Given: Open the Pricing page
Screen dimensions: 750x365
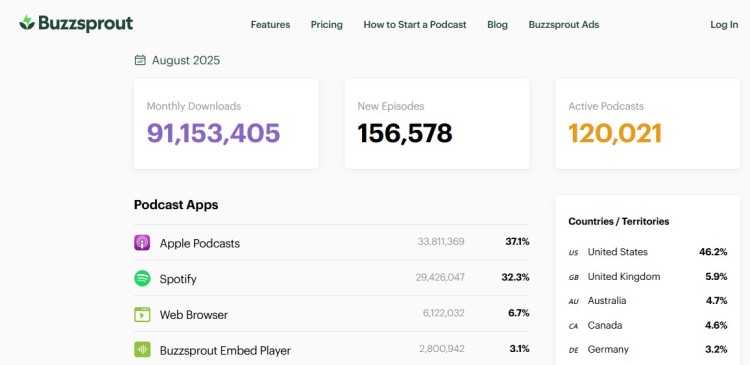Looking at the screenshot, I should pyautogui.click(x=327, y=24).
